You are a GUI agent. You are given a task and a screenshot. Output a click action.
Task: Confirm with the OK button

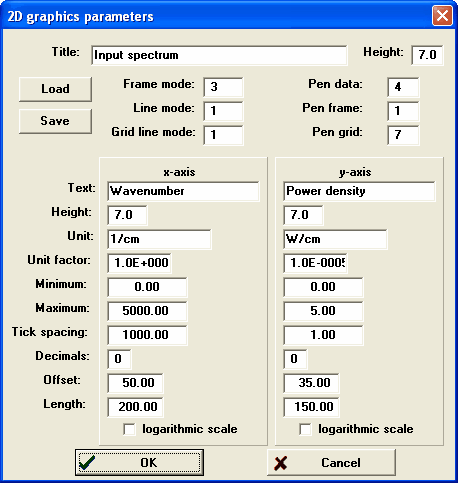click(x=139, y=462)
